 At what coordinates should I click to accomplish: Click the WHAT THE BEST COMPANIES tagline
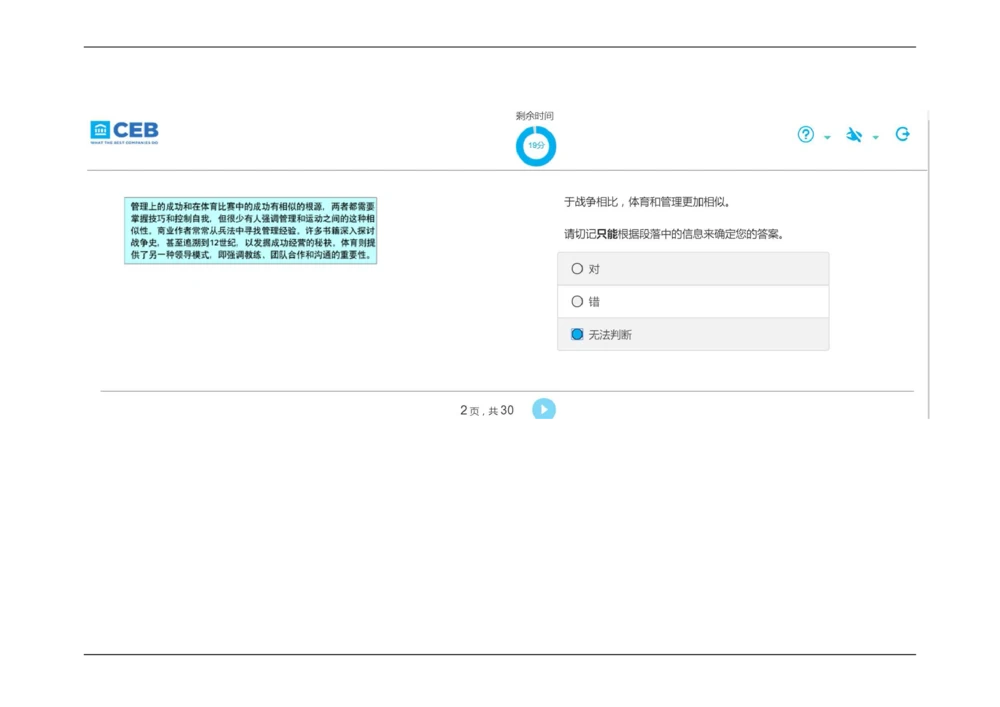122,143
